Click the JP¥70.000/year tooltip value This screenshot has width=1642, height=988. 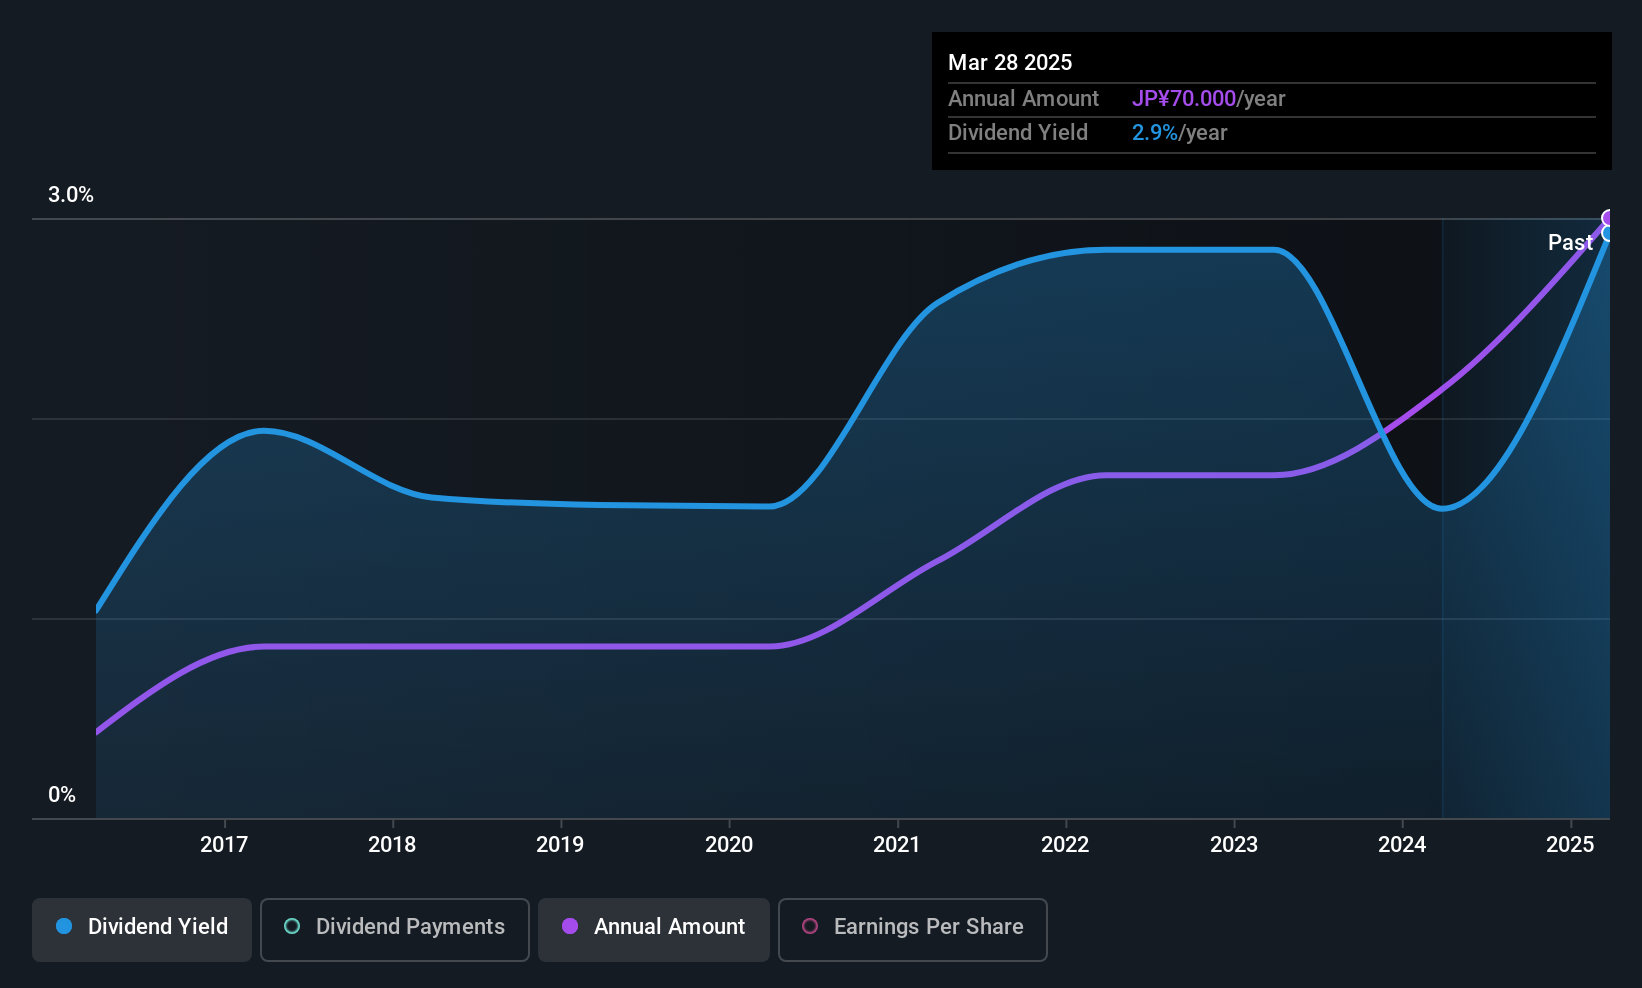[1208, 99]
